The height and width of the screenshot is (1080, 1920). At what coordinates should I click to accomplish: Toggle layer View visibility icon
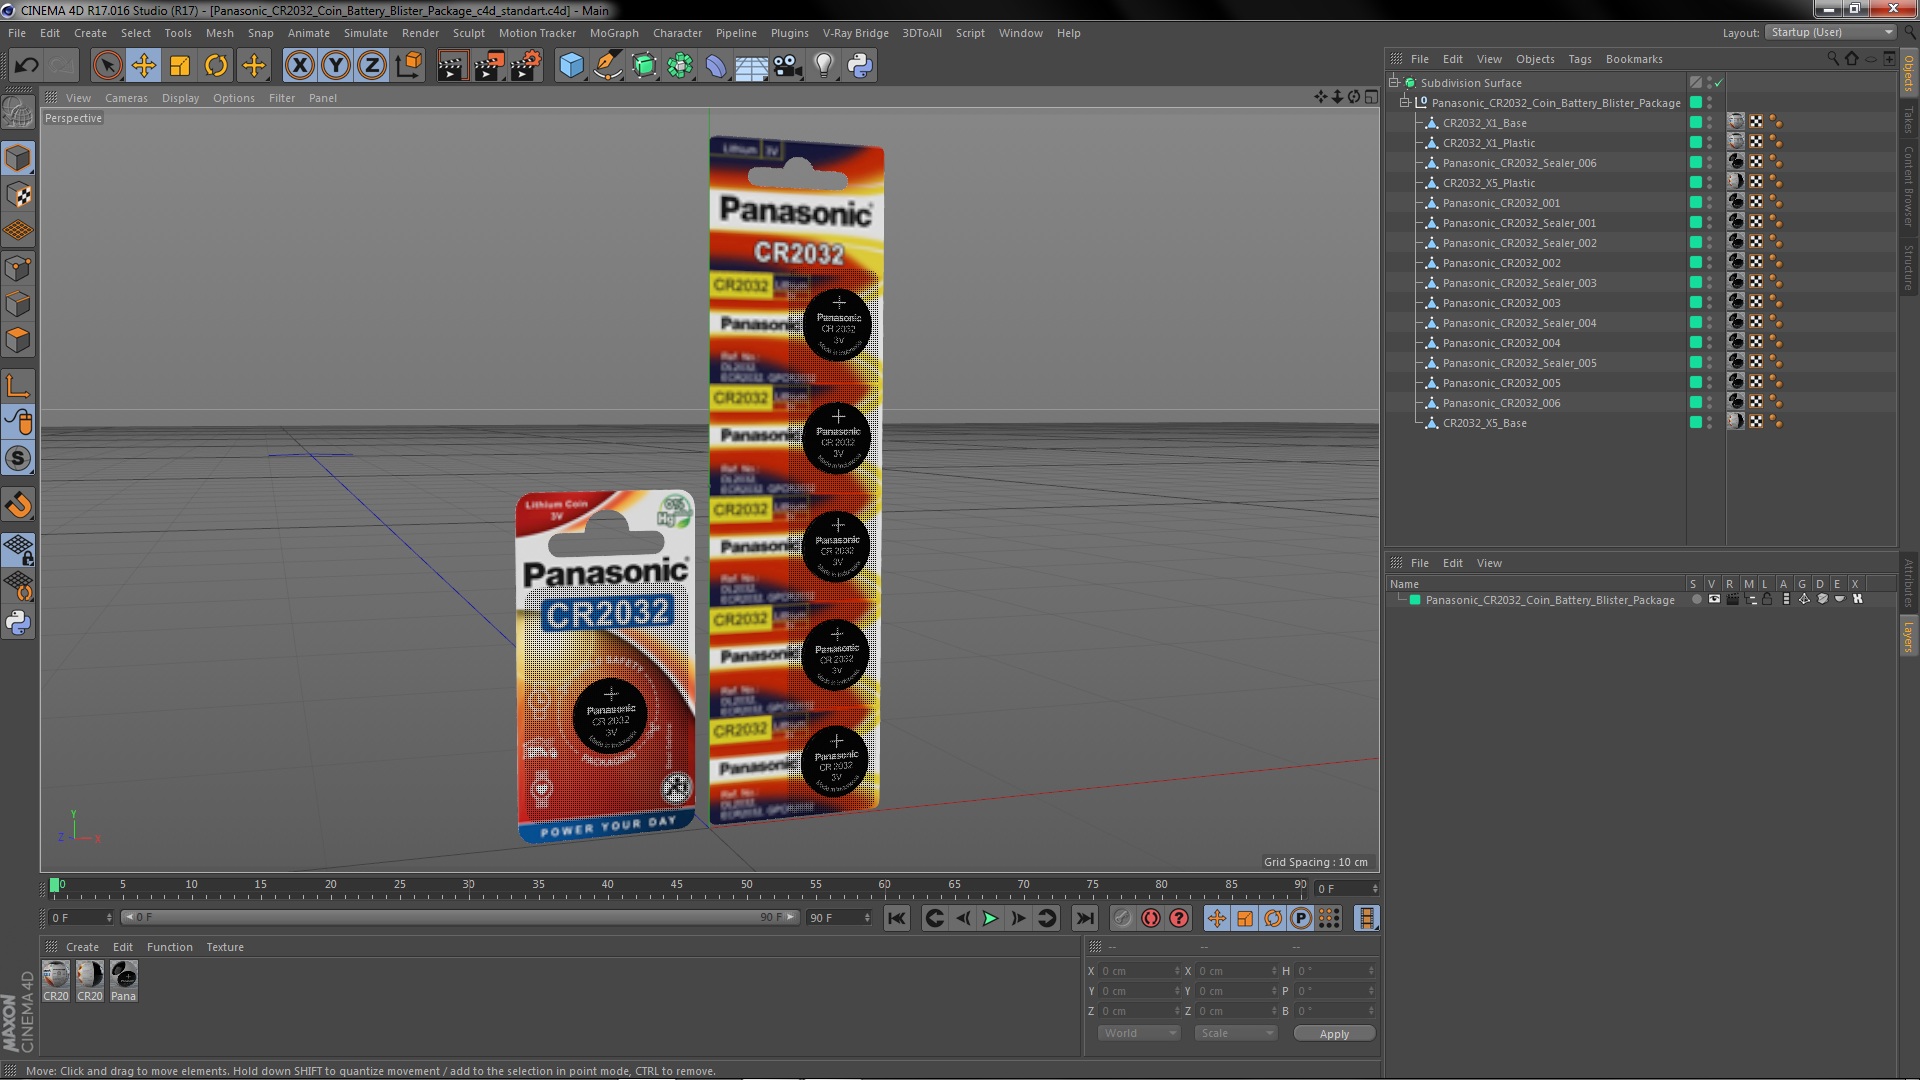(x=1714, y=600)
